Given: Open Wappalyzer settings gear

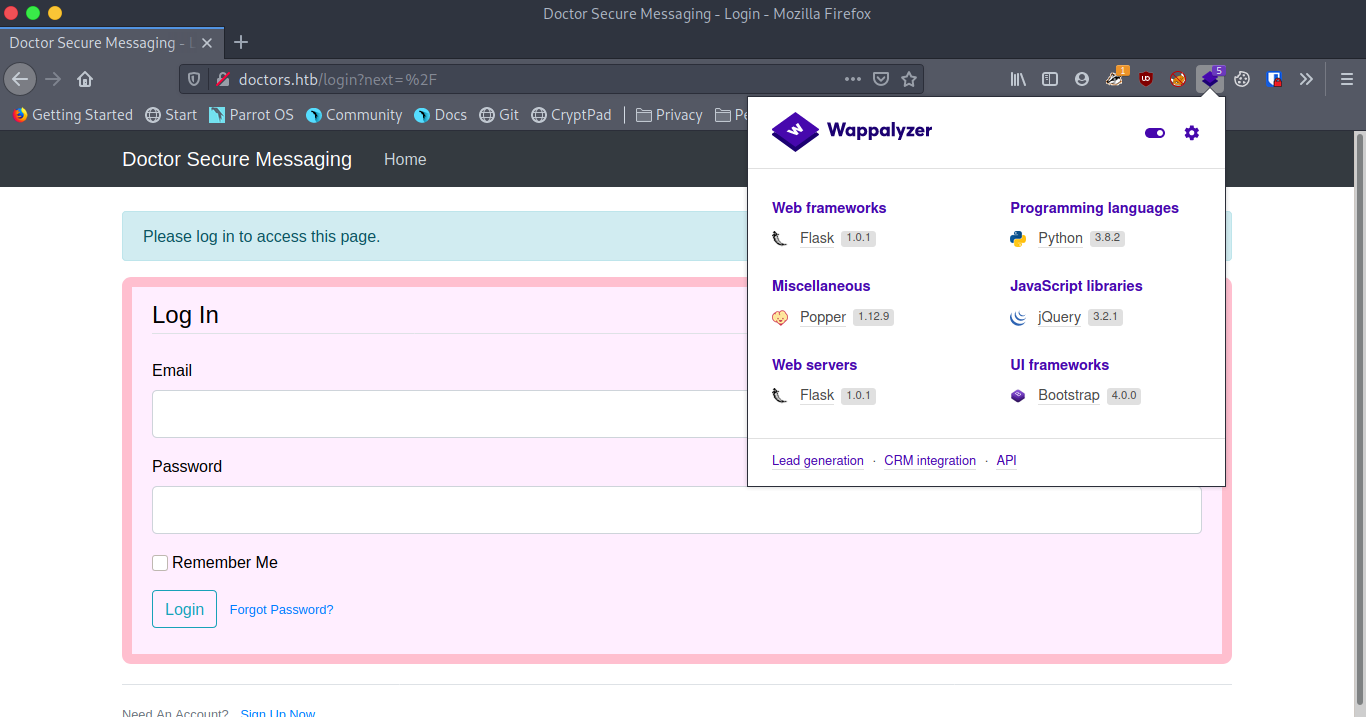Looking at the screenshot, I should click(1191, 133).
